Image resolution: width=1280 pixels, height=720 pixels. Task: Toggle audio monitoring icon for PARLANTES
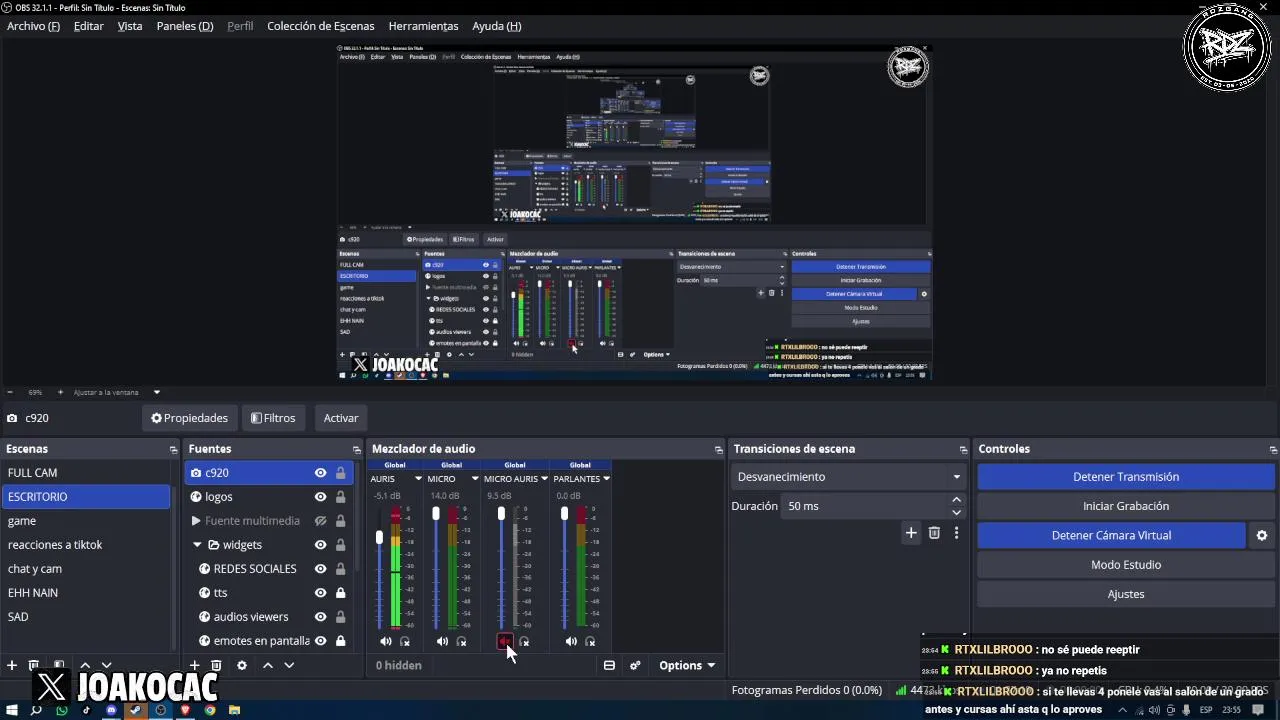pyautogui.click(x=590, y=641)
